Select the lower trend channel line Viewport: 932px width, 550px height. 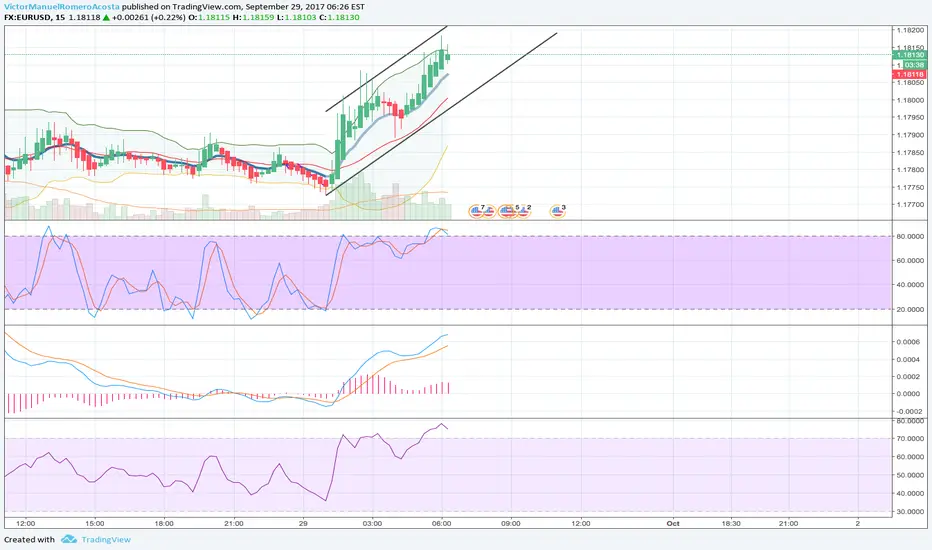click(x=442, y=114)
